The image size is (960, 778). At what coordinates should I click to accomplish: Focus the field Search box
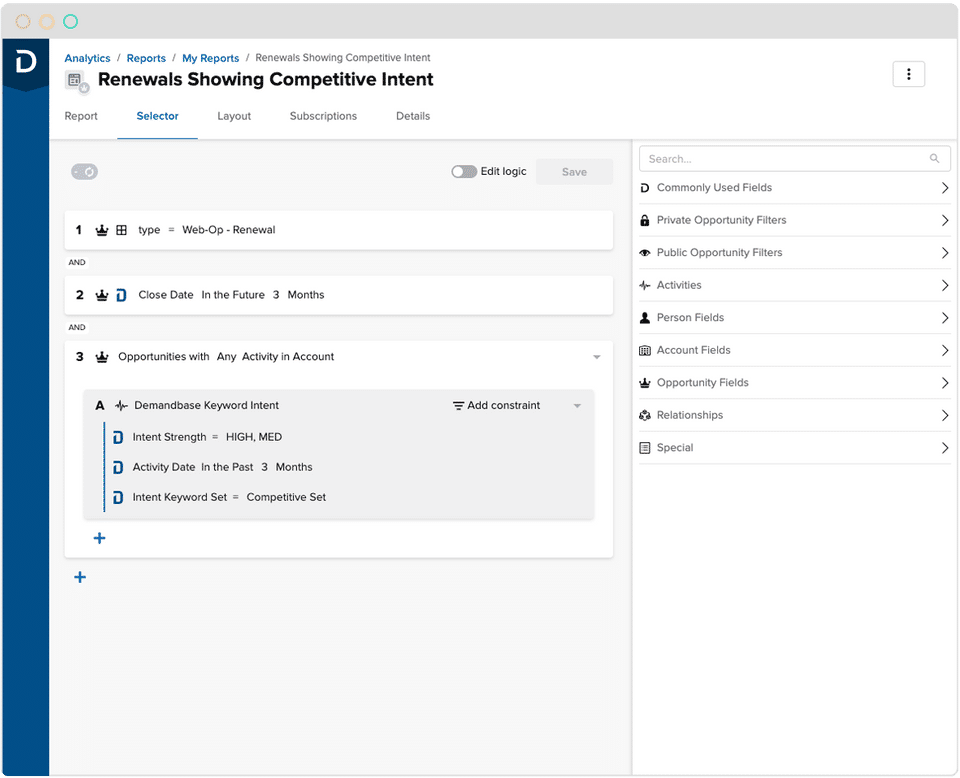click(795, 159)
